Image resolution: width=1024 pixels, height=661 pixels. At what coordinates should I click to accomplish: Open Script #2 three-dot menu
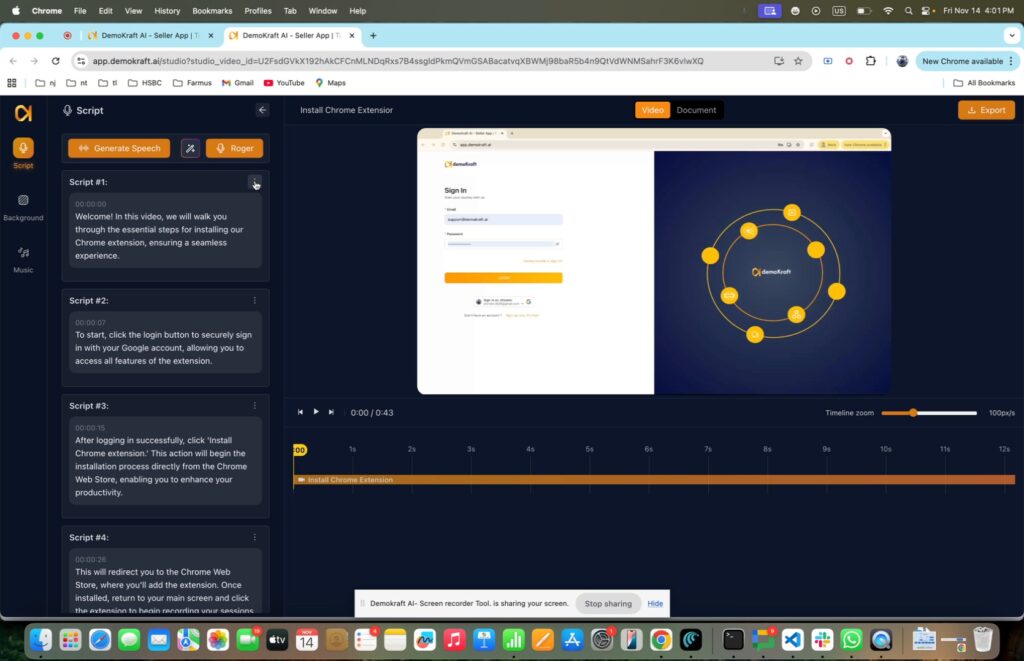pos(255,300)
